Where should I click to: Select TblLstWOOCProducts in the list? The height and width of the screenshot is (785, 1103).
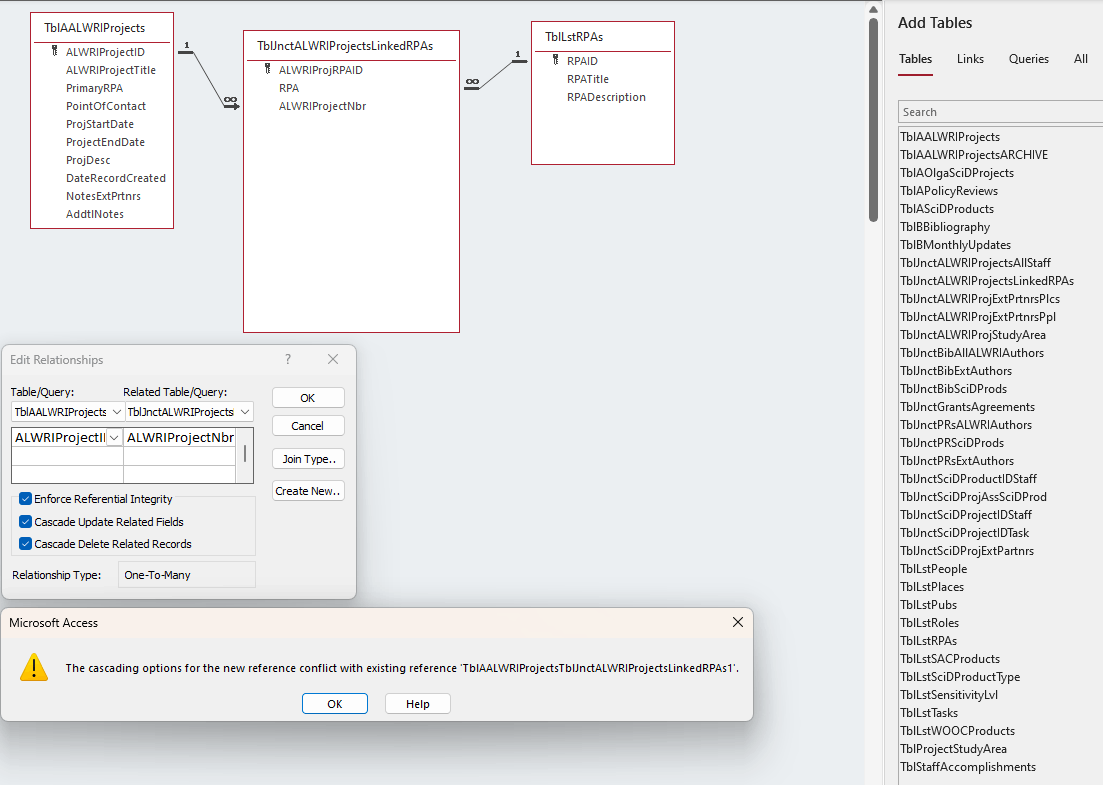click(x=957, y=731)
